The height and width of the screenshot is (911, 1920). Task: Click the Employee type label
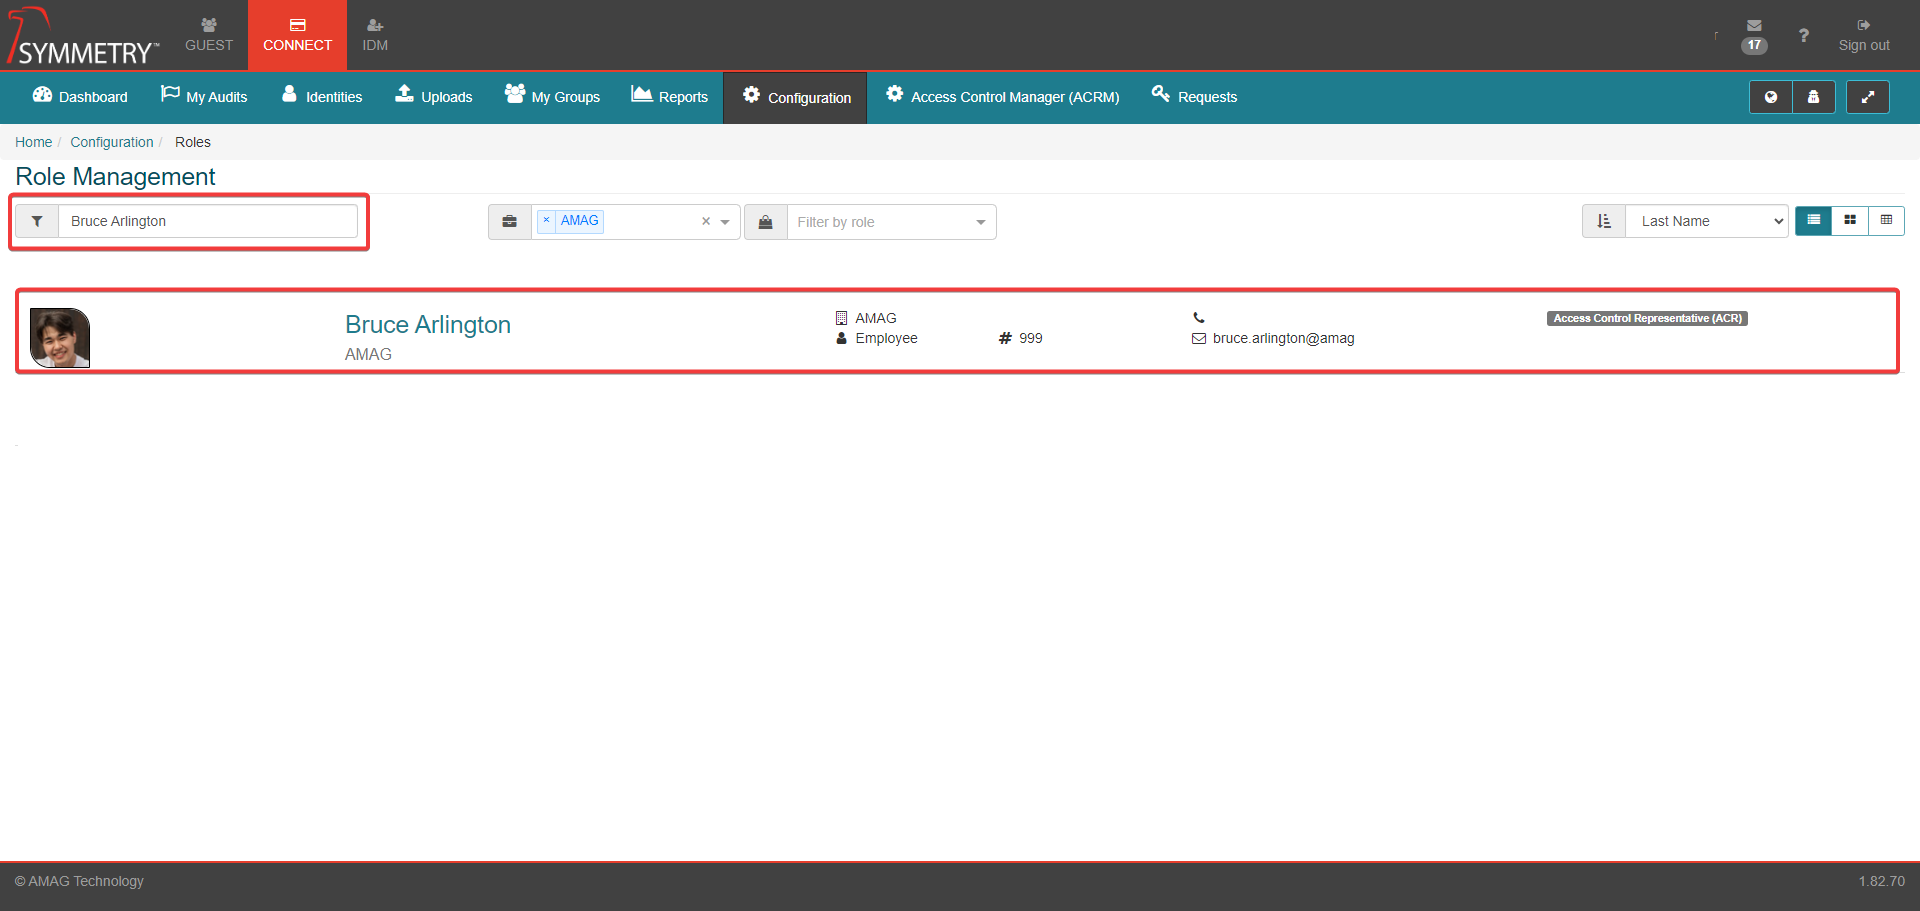click(886, 338)
